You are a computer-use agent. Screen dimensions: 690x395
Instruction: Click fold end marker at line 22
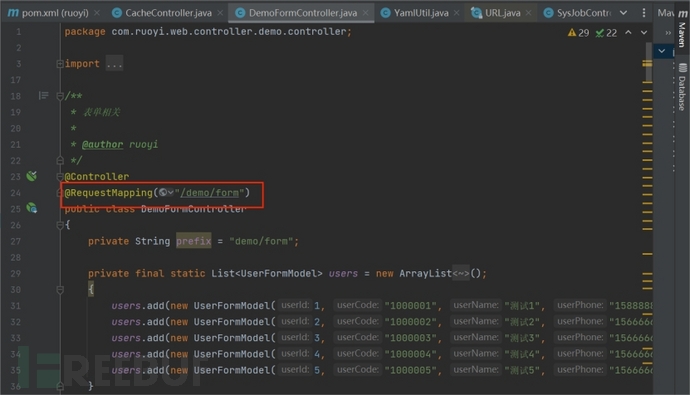tap(60, 161)
